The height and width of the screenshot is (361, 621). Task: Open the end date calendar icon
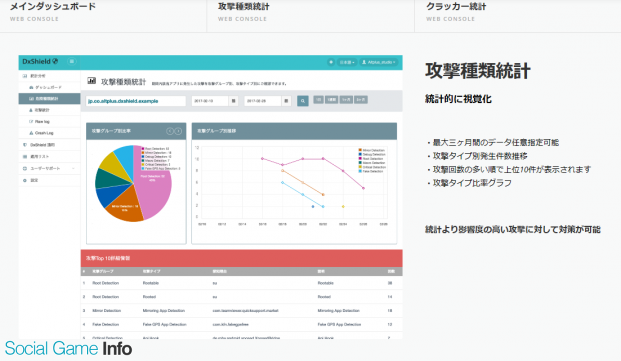point(286,101)
